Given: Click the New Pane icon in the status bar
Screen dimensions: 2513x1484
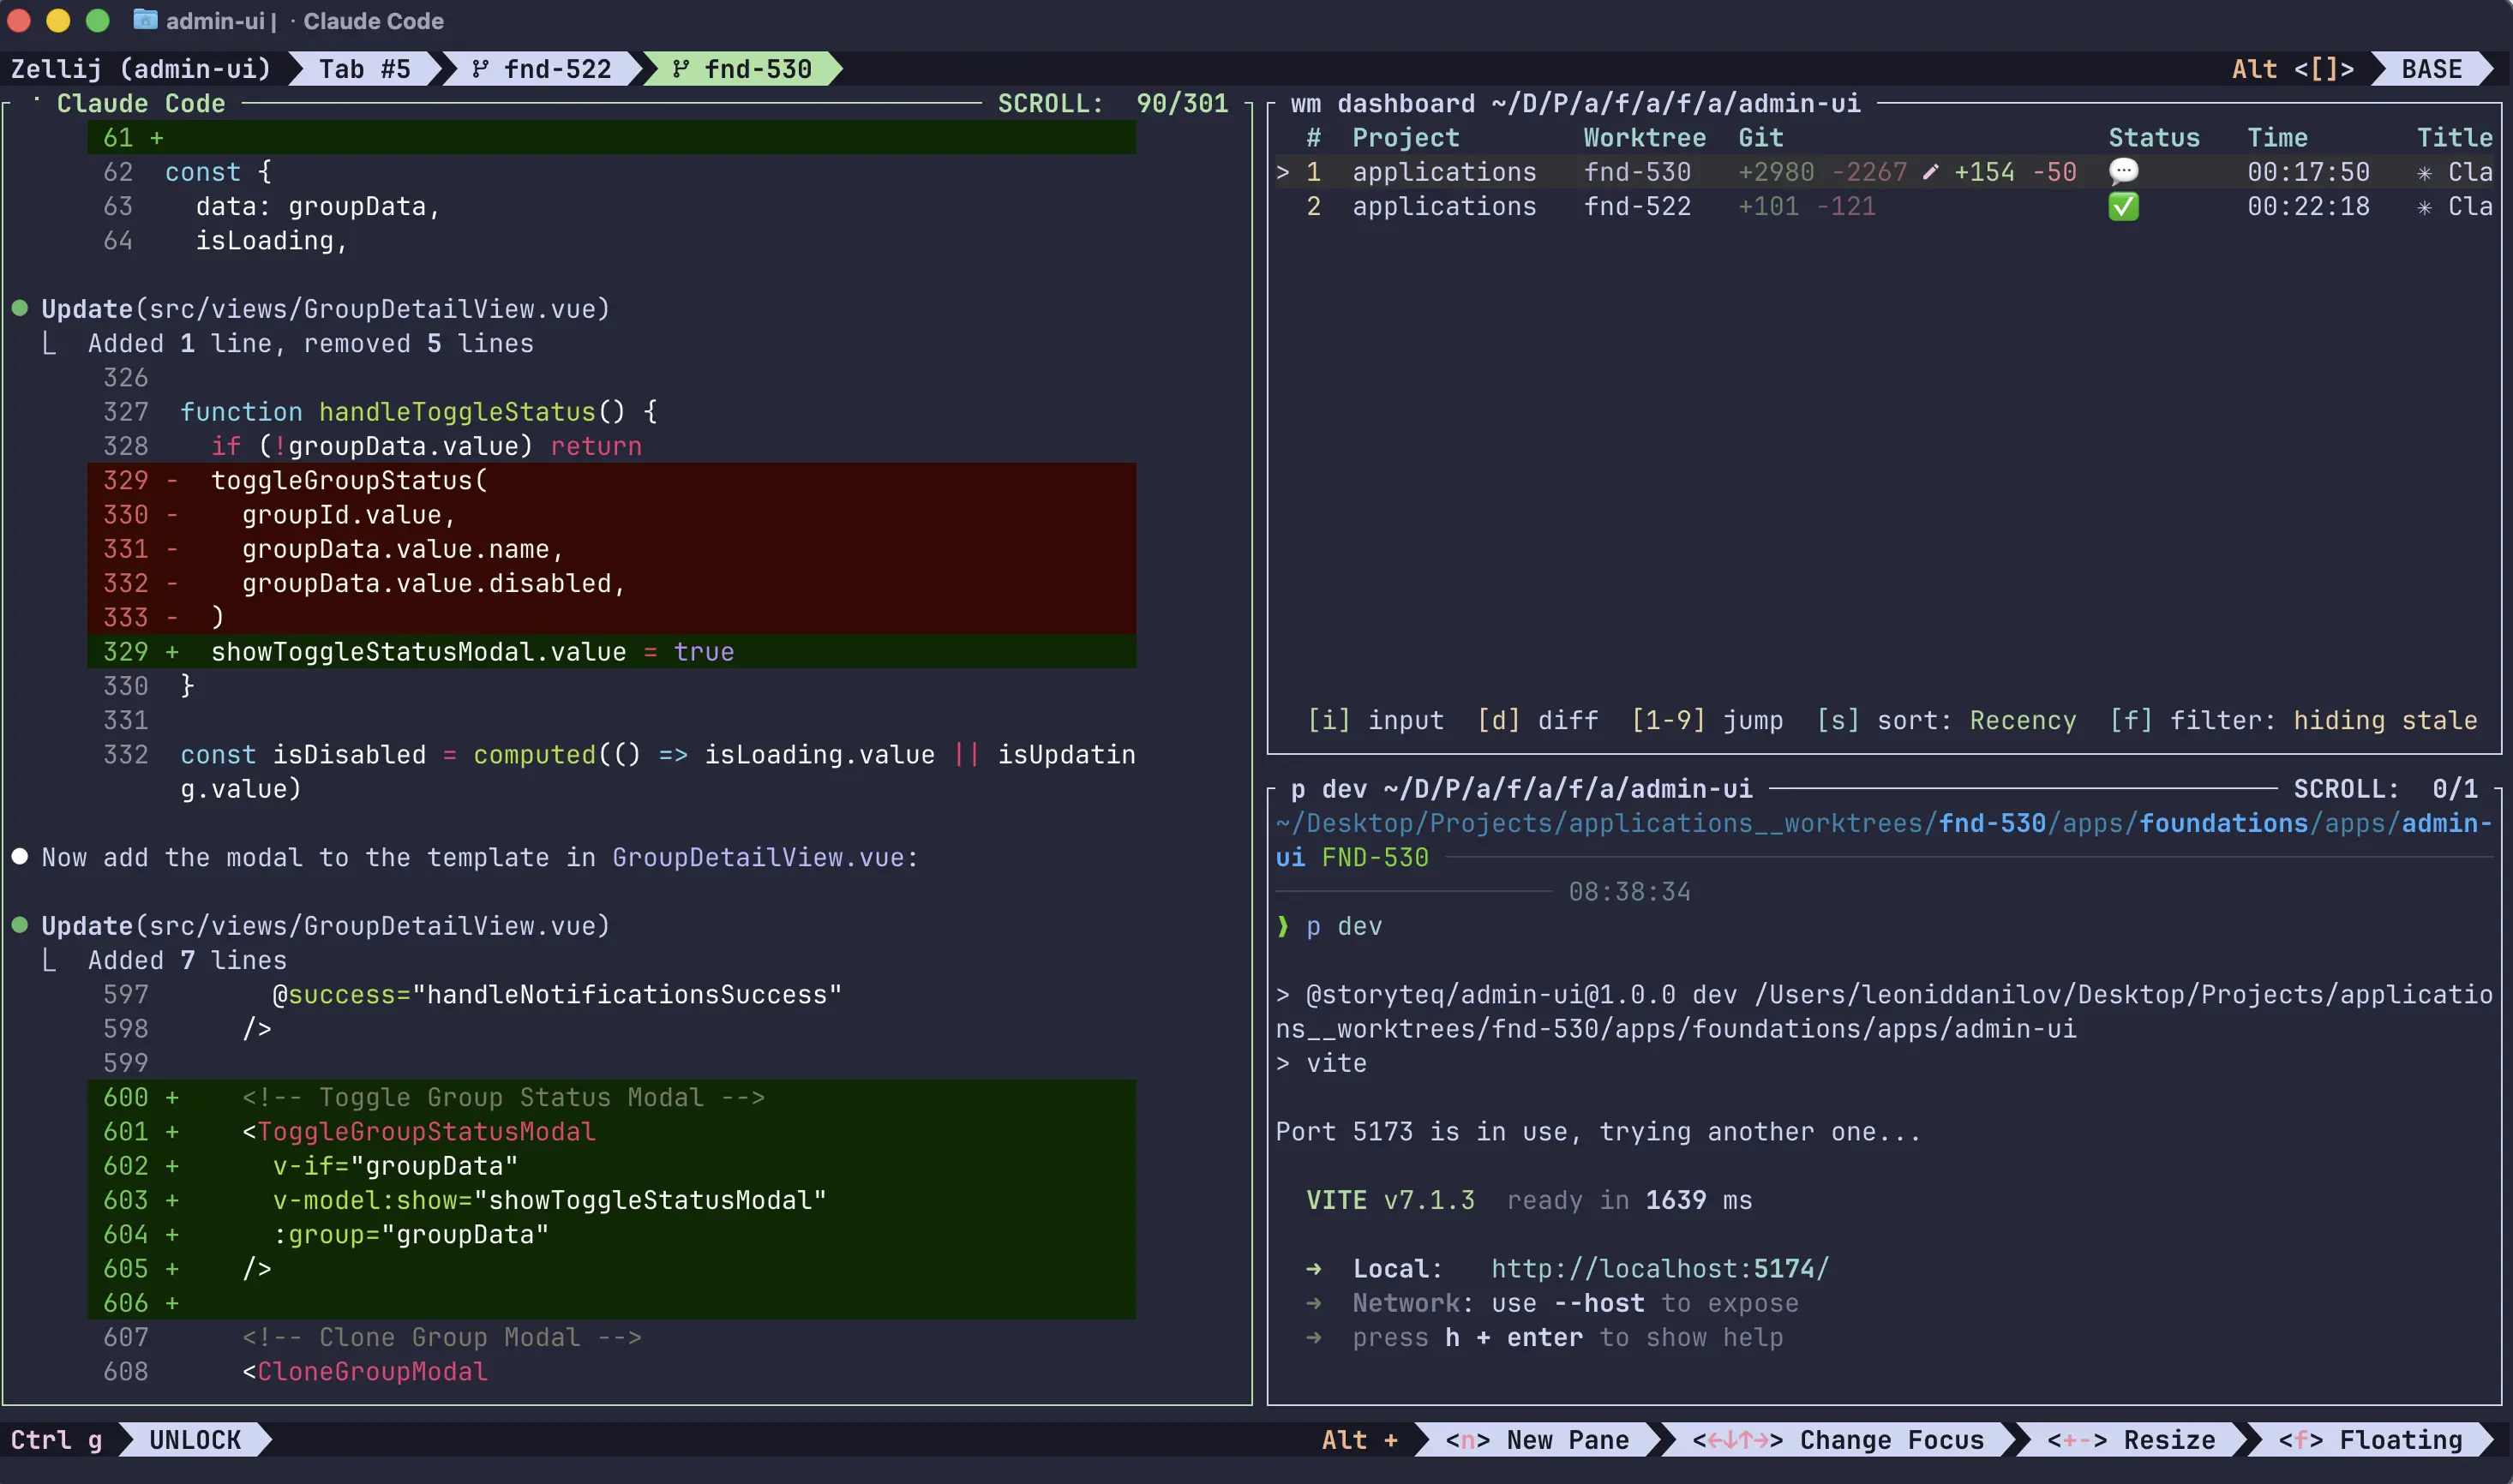Looking at the screenshot, I should 1471,1440.
